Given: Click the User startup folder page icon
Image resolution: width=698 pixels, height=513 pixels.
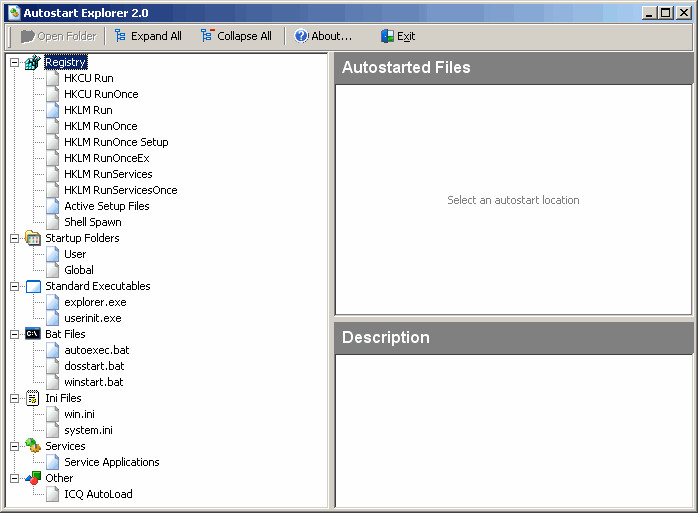Looking at the screenshot, I should pyautogui.click(x=53, y=254).
